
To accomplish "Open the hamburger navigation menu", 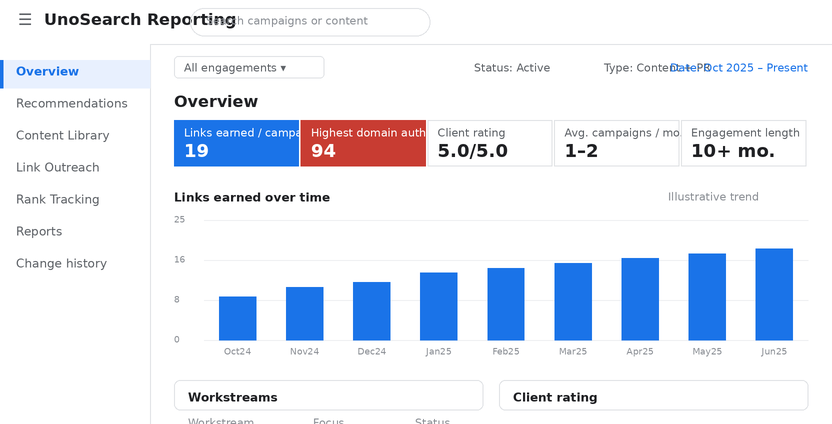I will click(25, 20).
